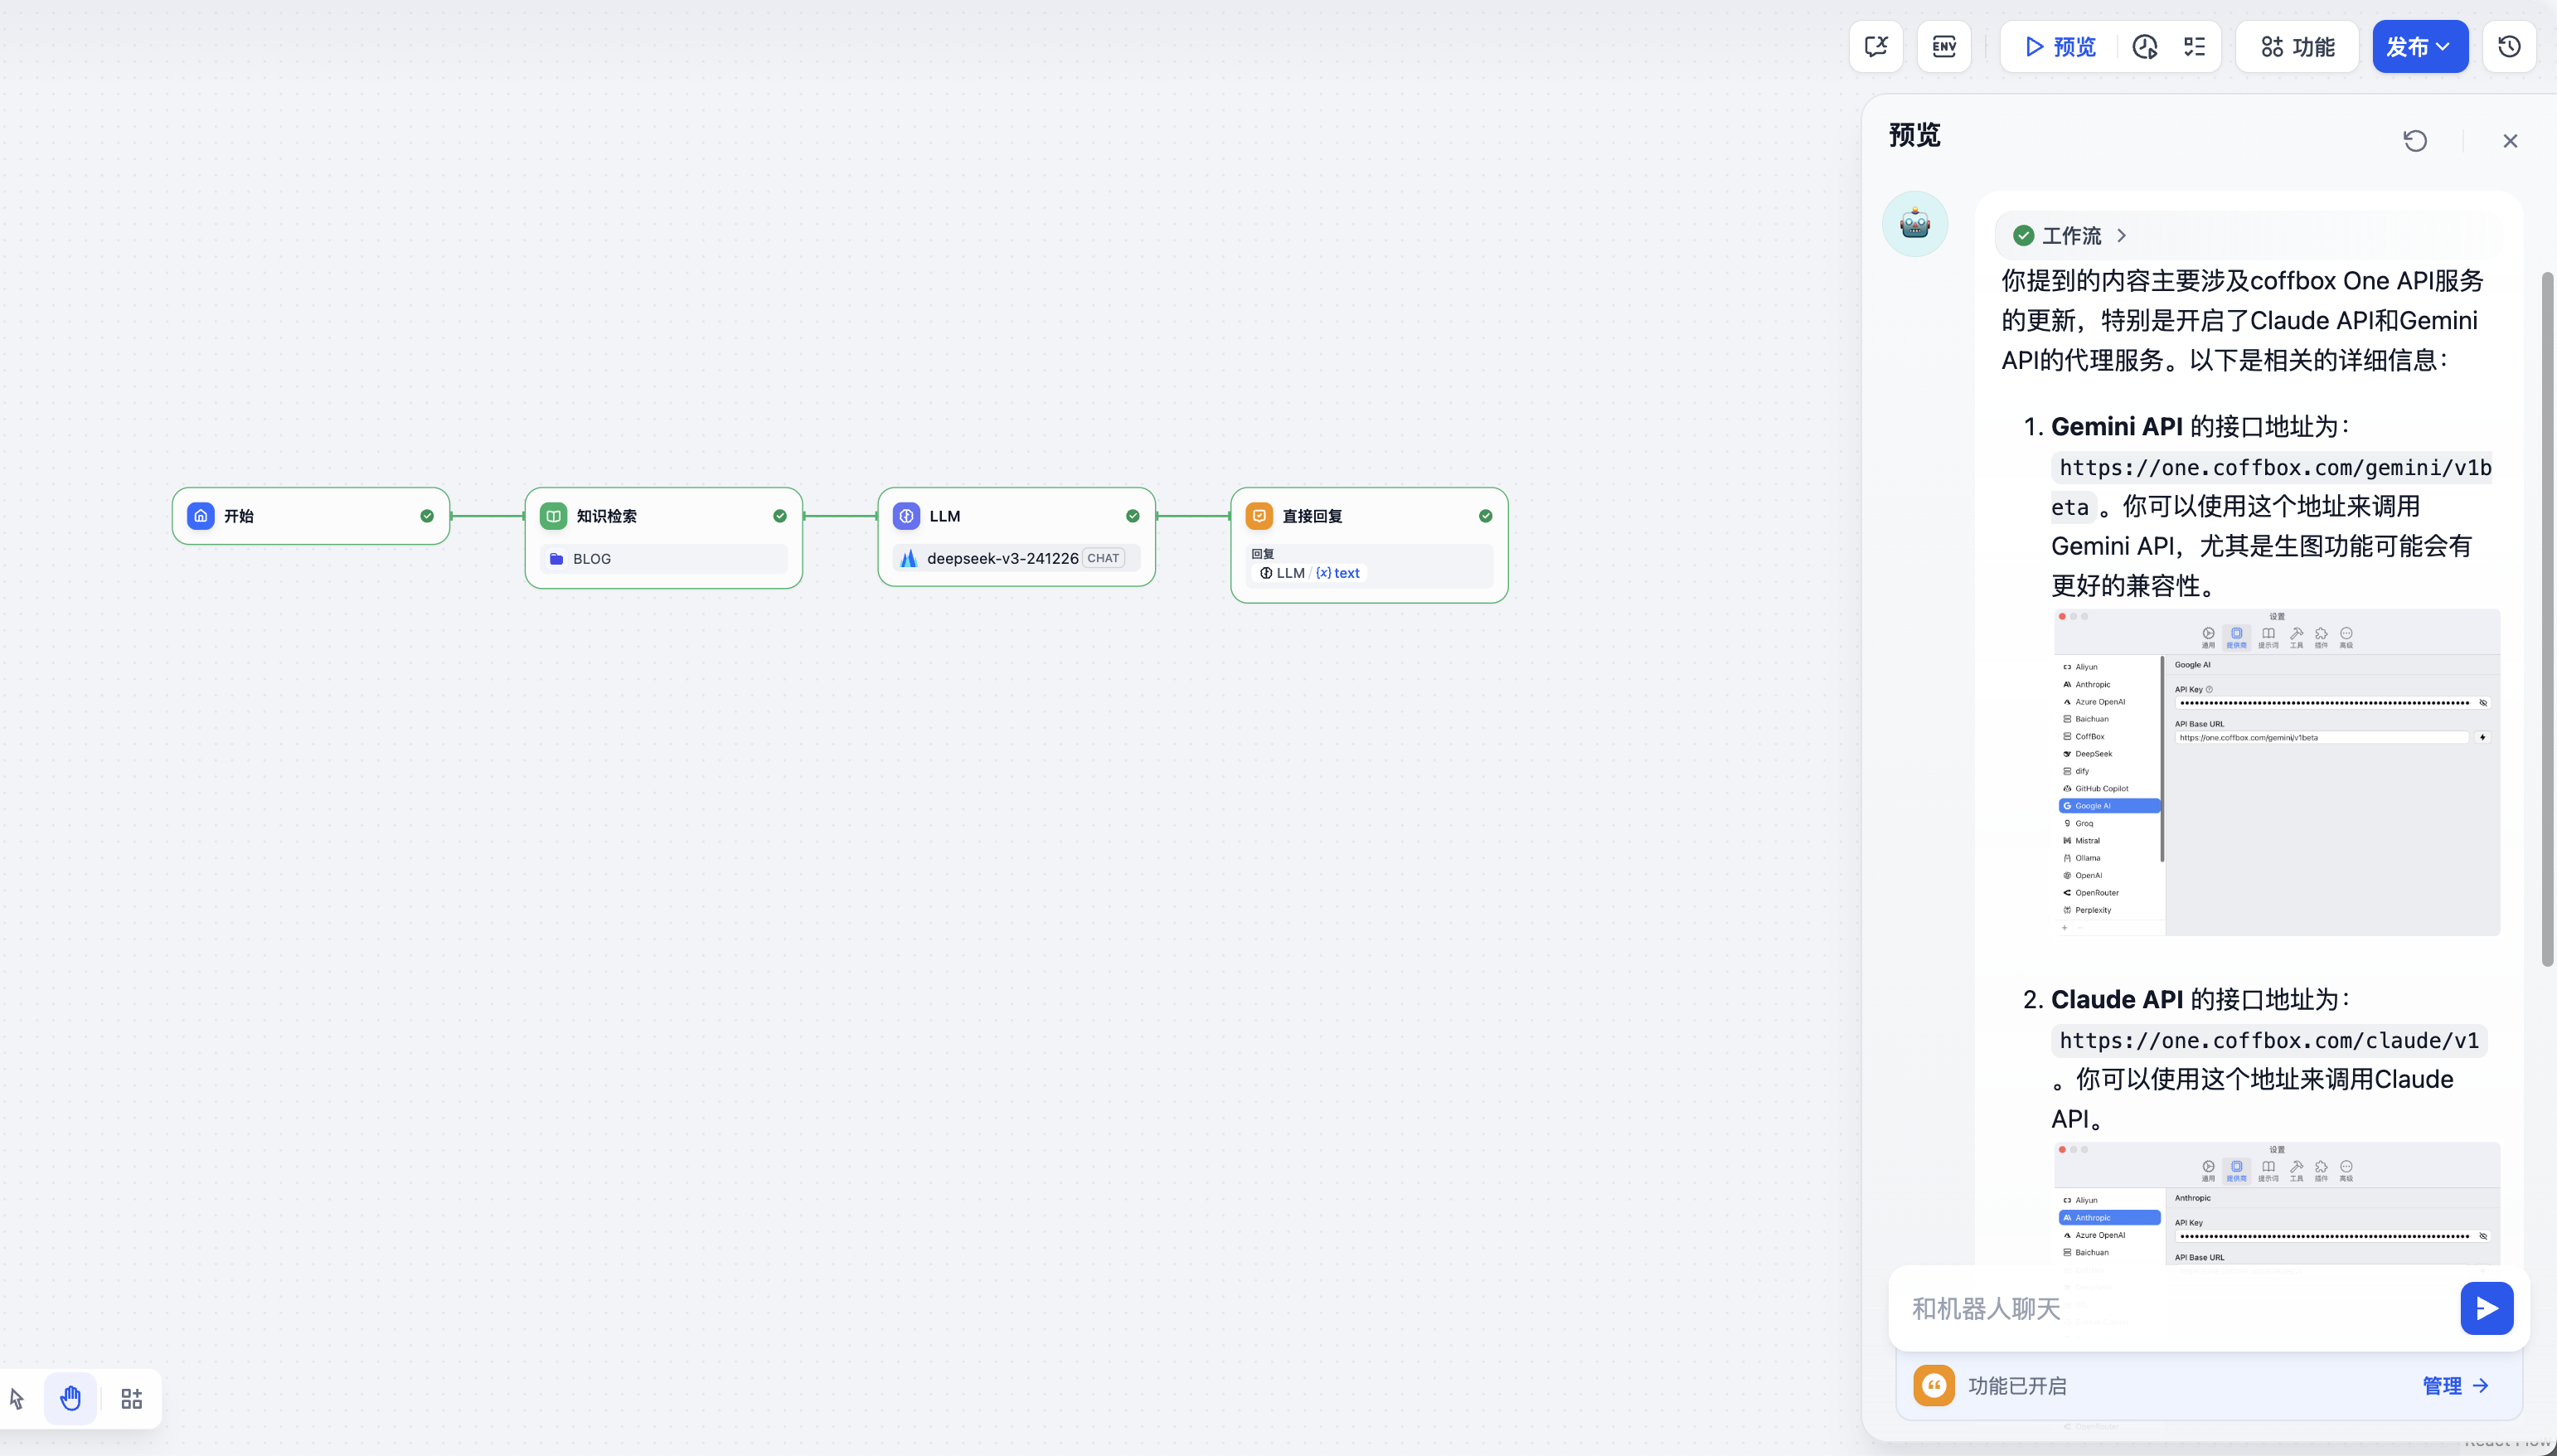This screenshot has height=1456, width=2557.
Task: Open the 发布 publish dropdown
Action: [x=2419, y=47]
